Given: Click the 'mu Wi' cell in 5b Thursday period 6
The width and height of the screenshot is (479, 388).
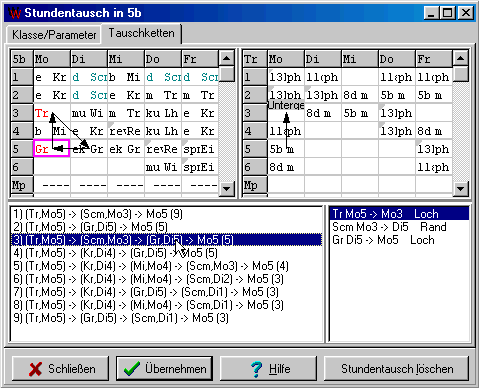Looking at the screenshot, I should point(163,167).
